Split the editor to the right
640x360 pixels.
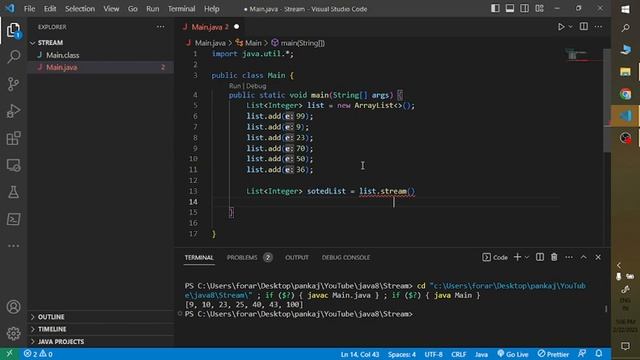[x=584, y=27]
